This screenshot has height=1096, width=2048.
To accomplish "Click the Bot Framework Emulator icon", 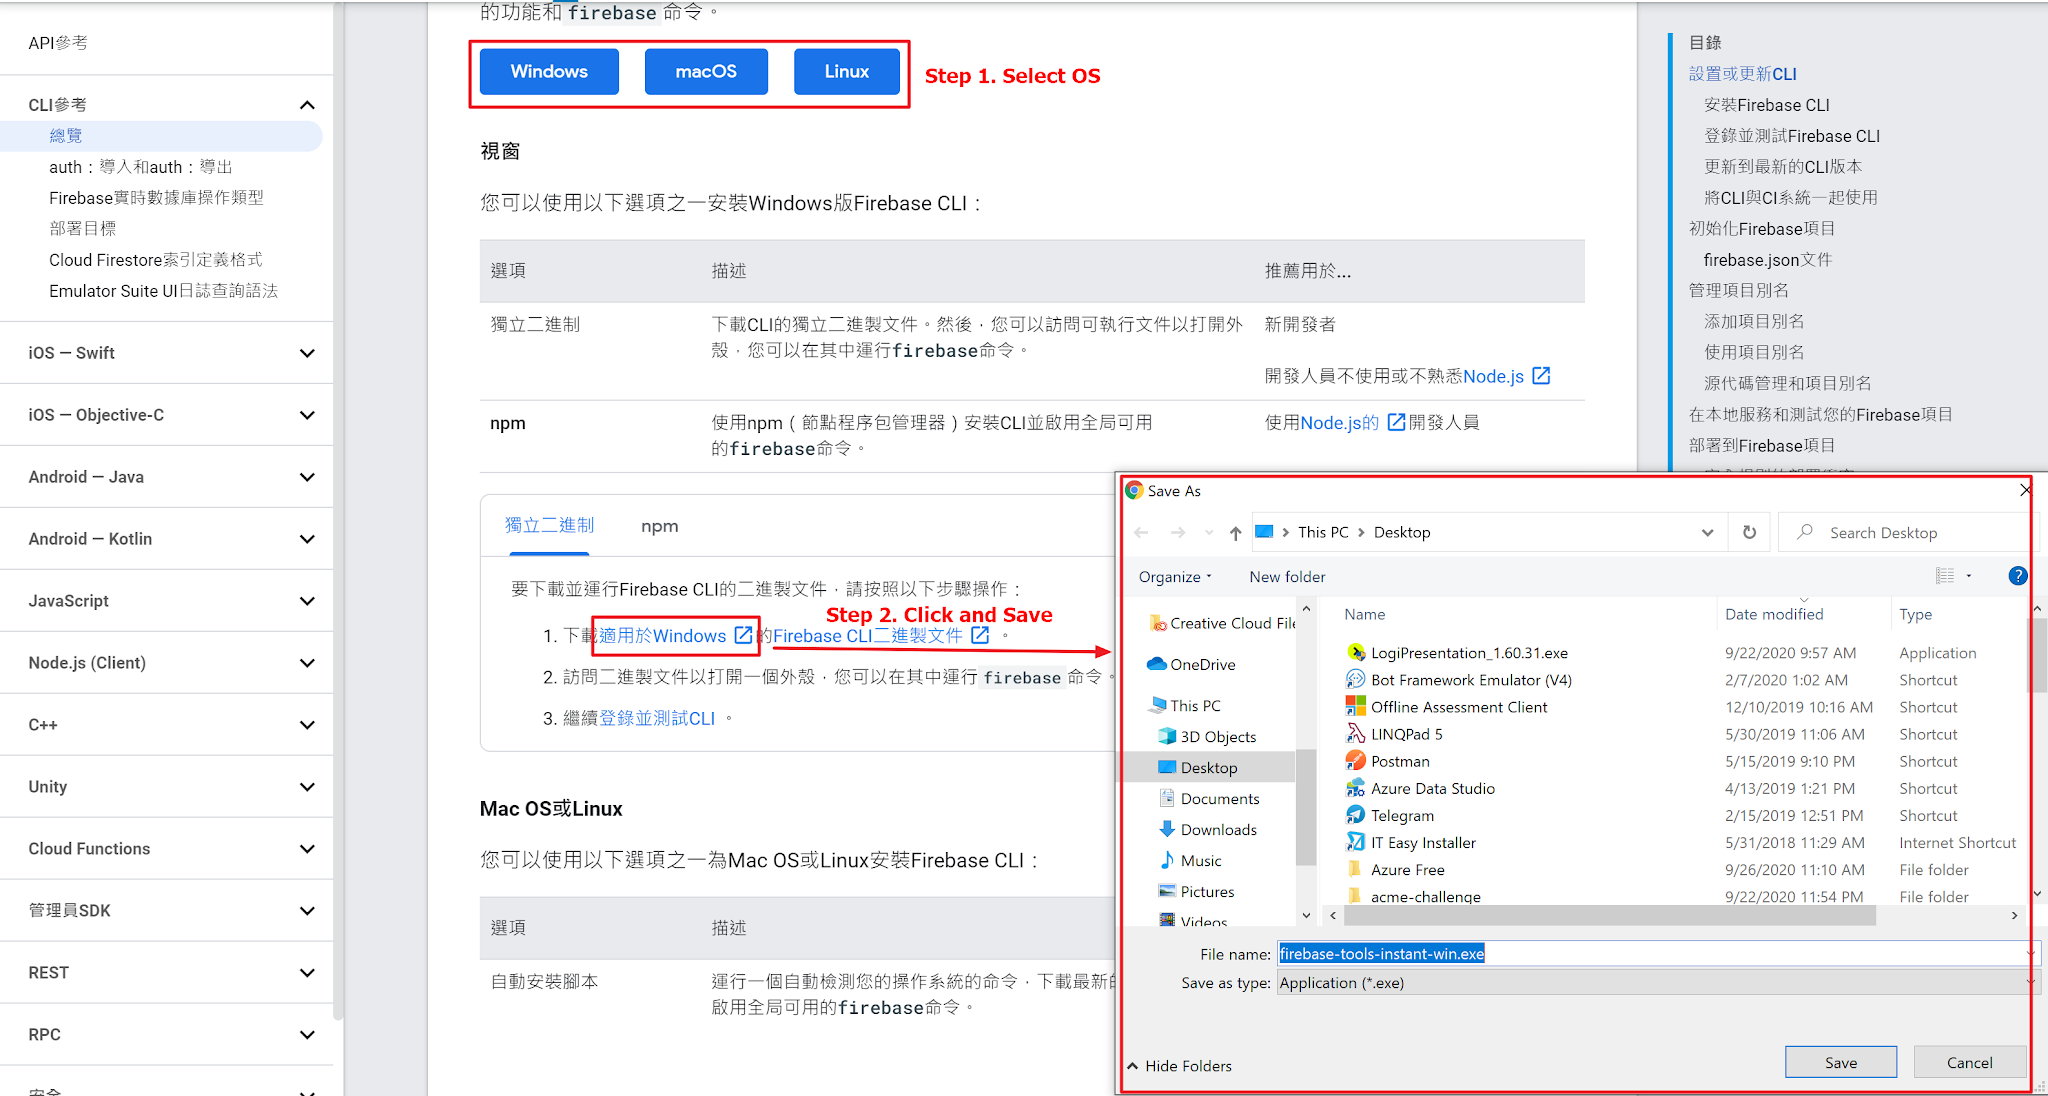I will coord(1357,680).
